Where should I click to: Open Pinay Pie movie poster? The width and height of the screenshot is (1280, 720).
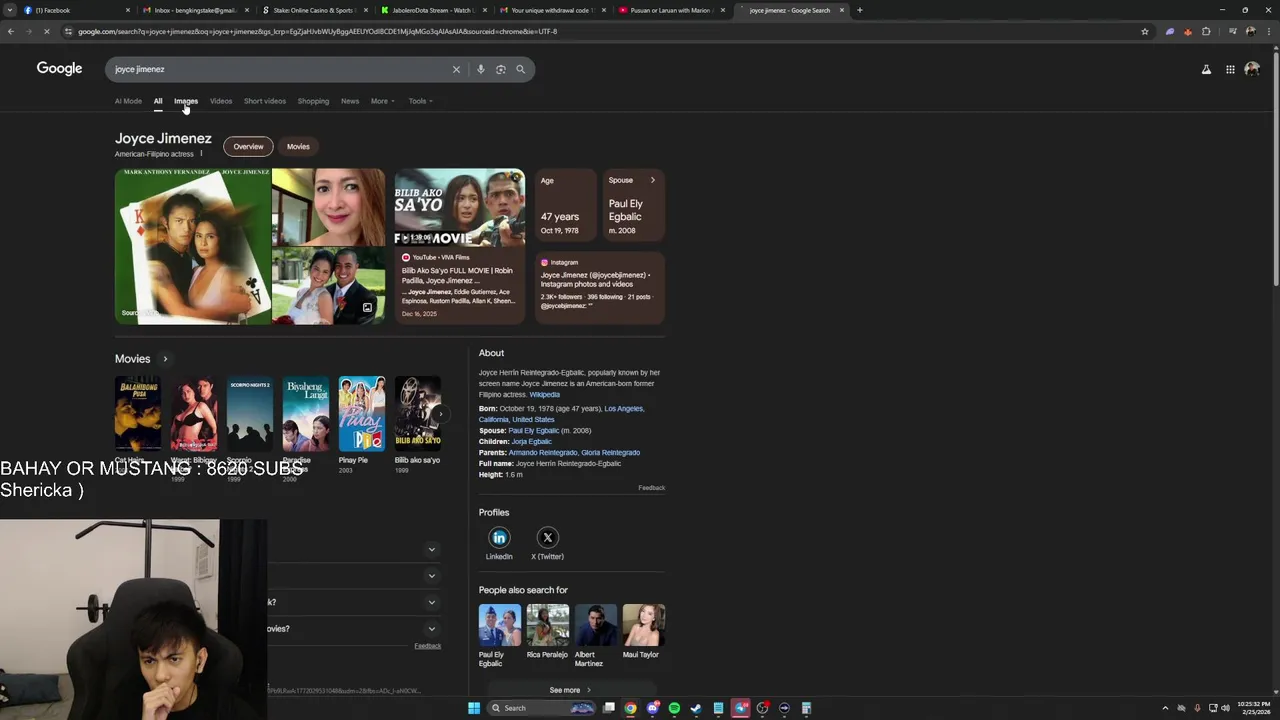(x=361, y=414)
